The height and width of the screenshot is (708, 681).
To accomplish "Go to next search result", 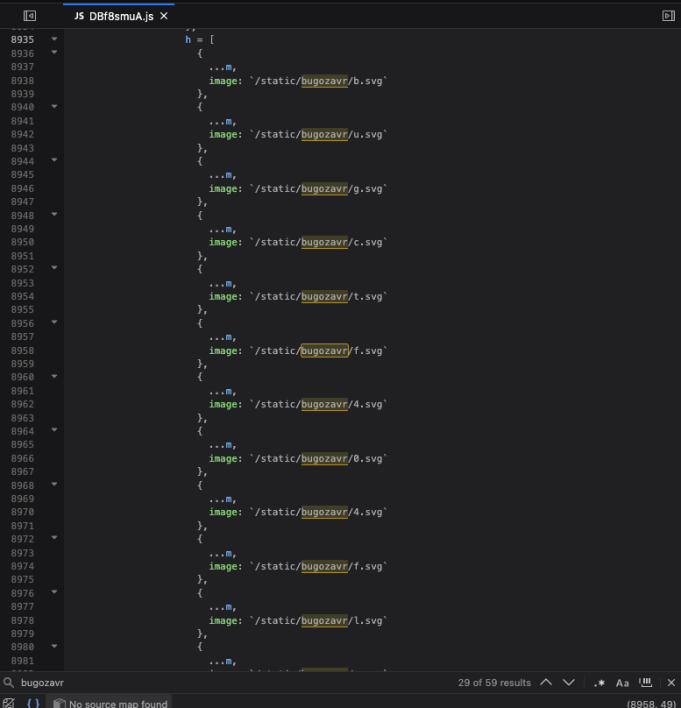I will [x=569, y=682].
